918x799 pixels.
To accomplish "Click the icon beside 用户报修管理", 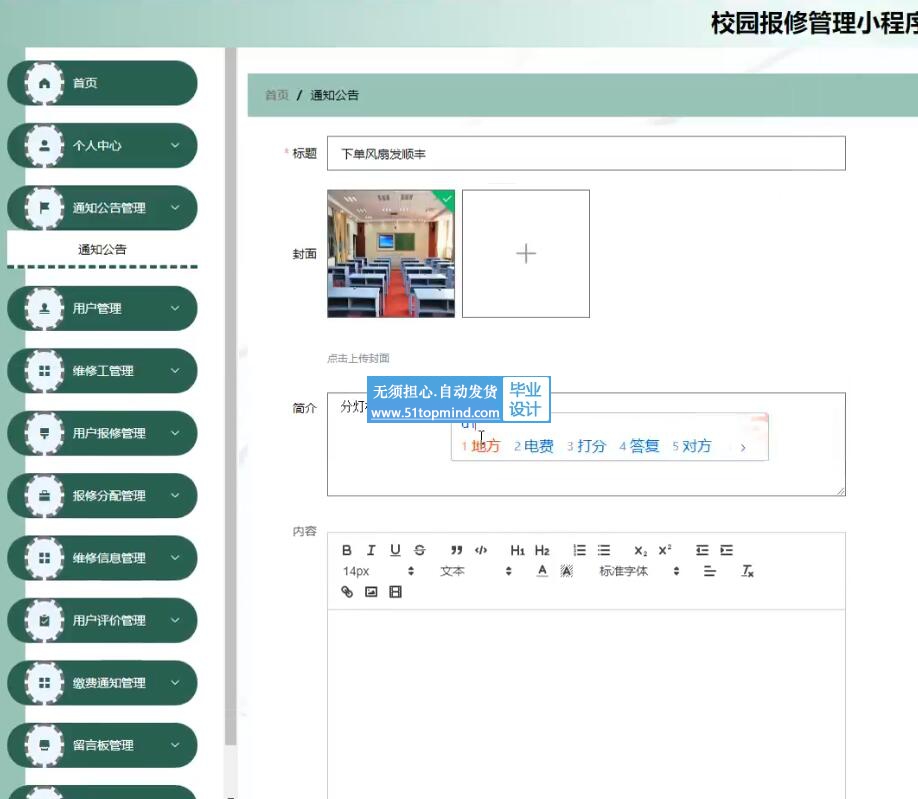I will (x=44, y=433).
